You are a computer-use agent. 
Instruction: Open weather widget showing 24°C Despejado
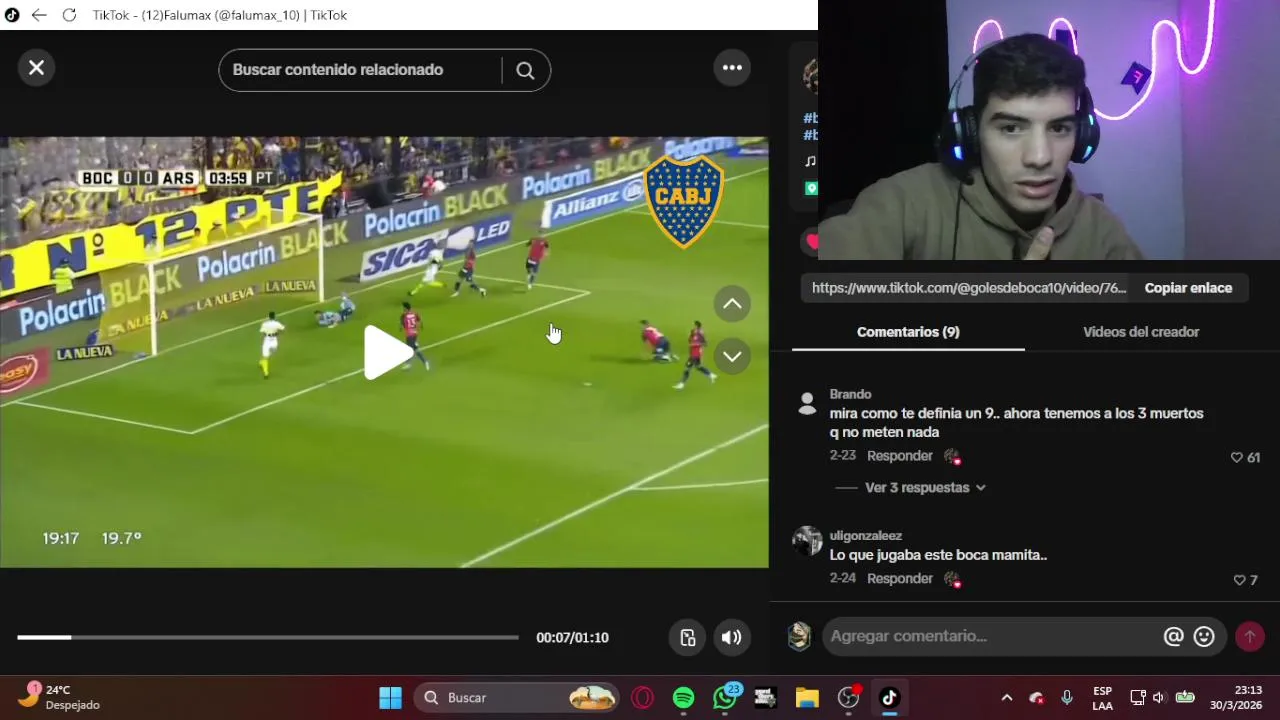[x=62, y=697]
